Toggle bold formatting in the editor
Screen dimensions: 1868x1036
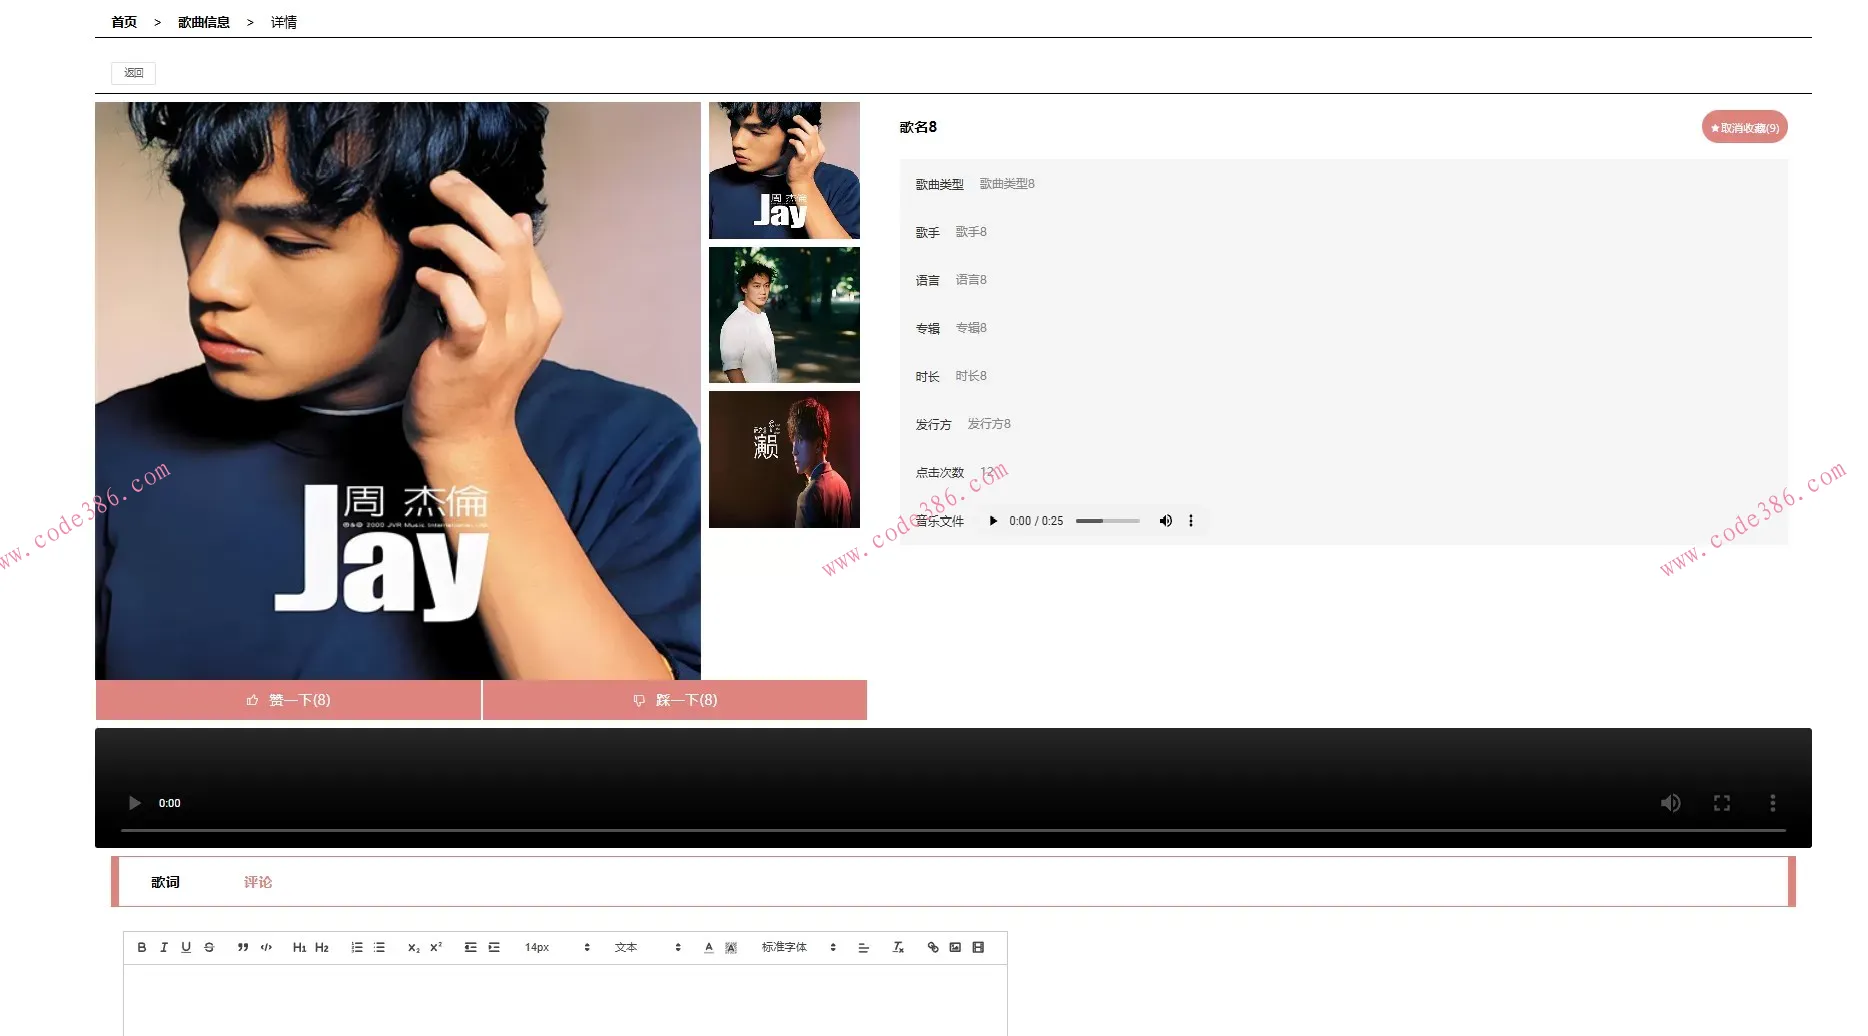[x=142, y=947]
